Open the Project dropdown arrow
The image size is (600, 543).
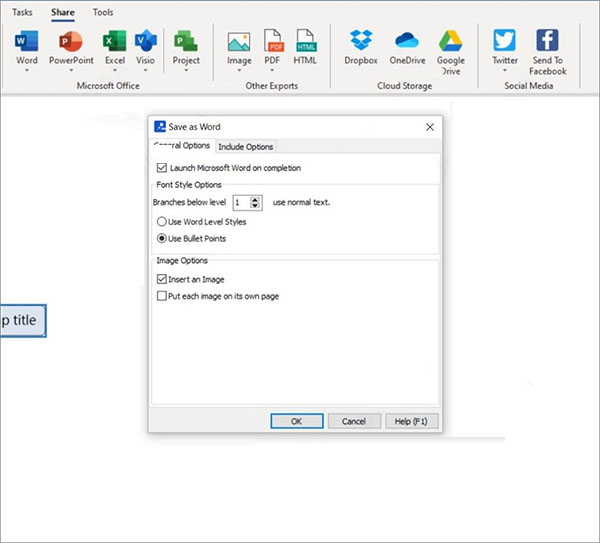tap(186, 70)
